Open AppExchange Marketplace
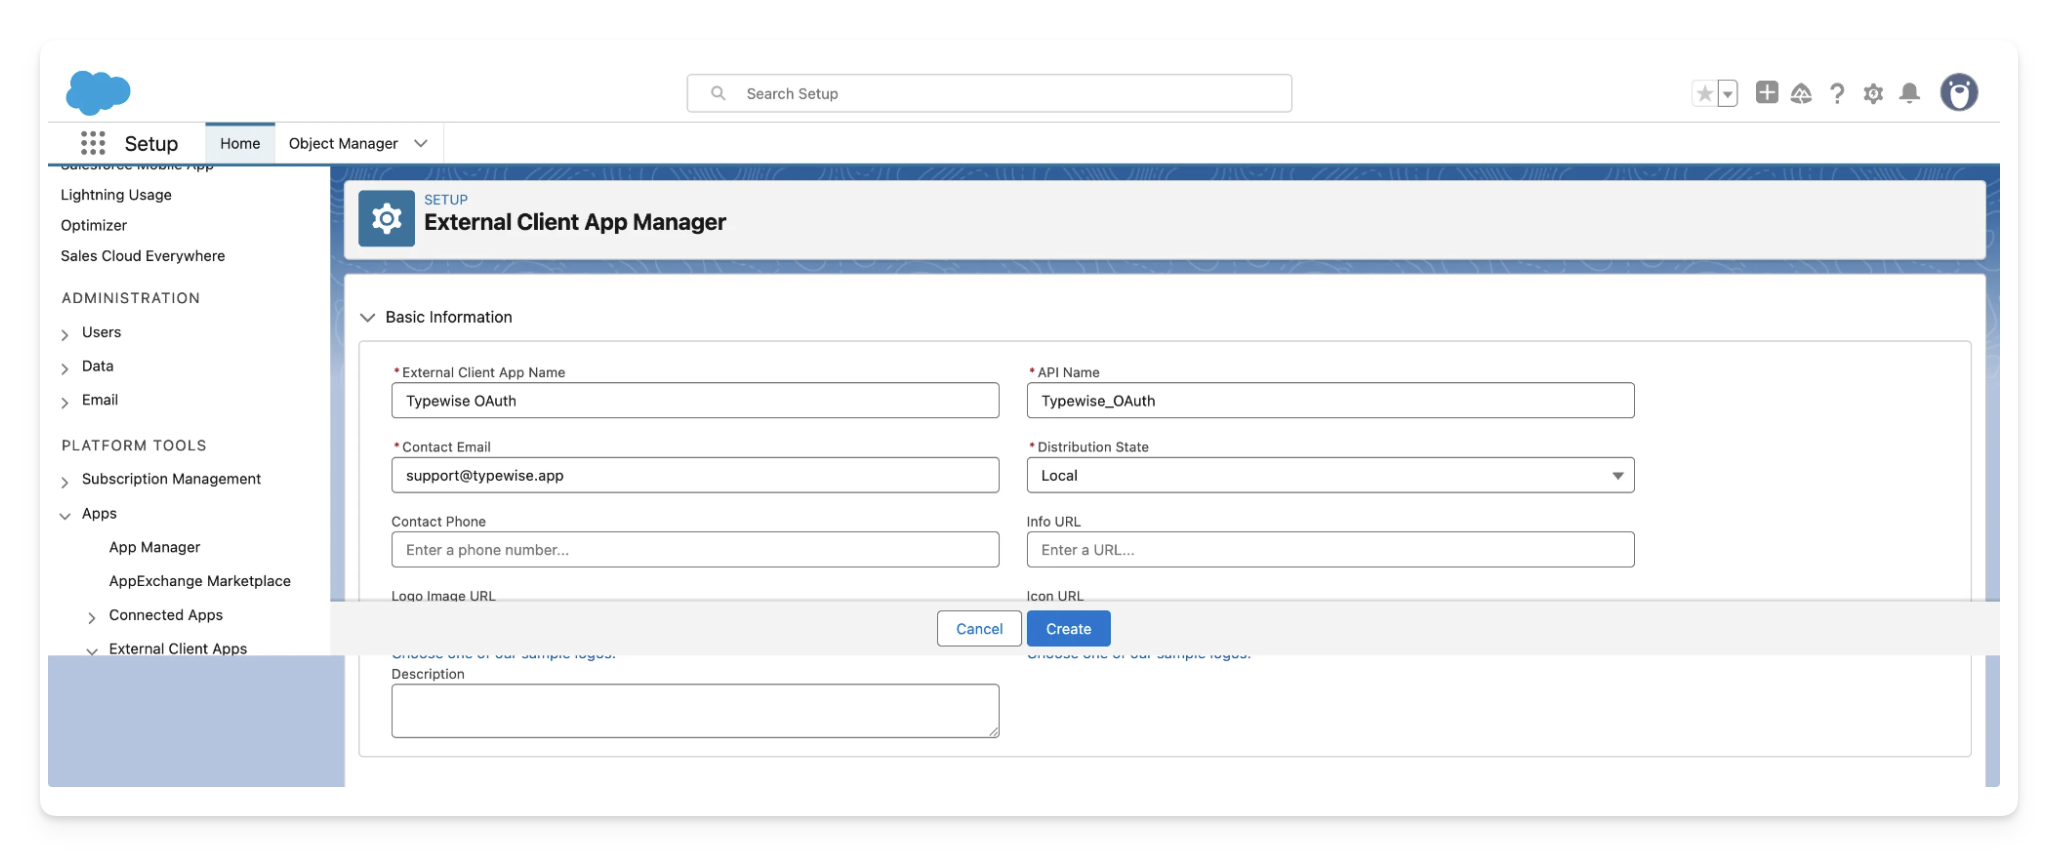 200,581
